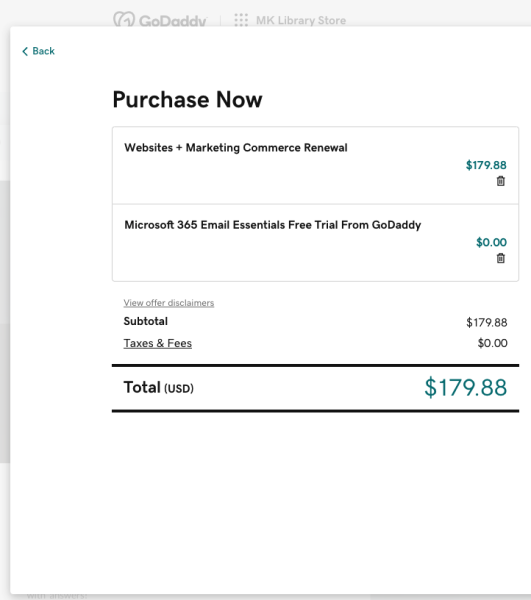Open Taxes & Fees details link
This screenshot has width=531, height=600.
click(x=158, y=343)
